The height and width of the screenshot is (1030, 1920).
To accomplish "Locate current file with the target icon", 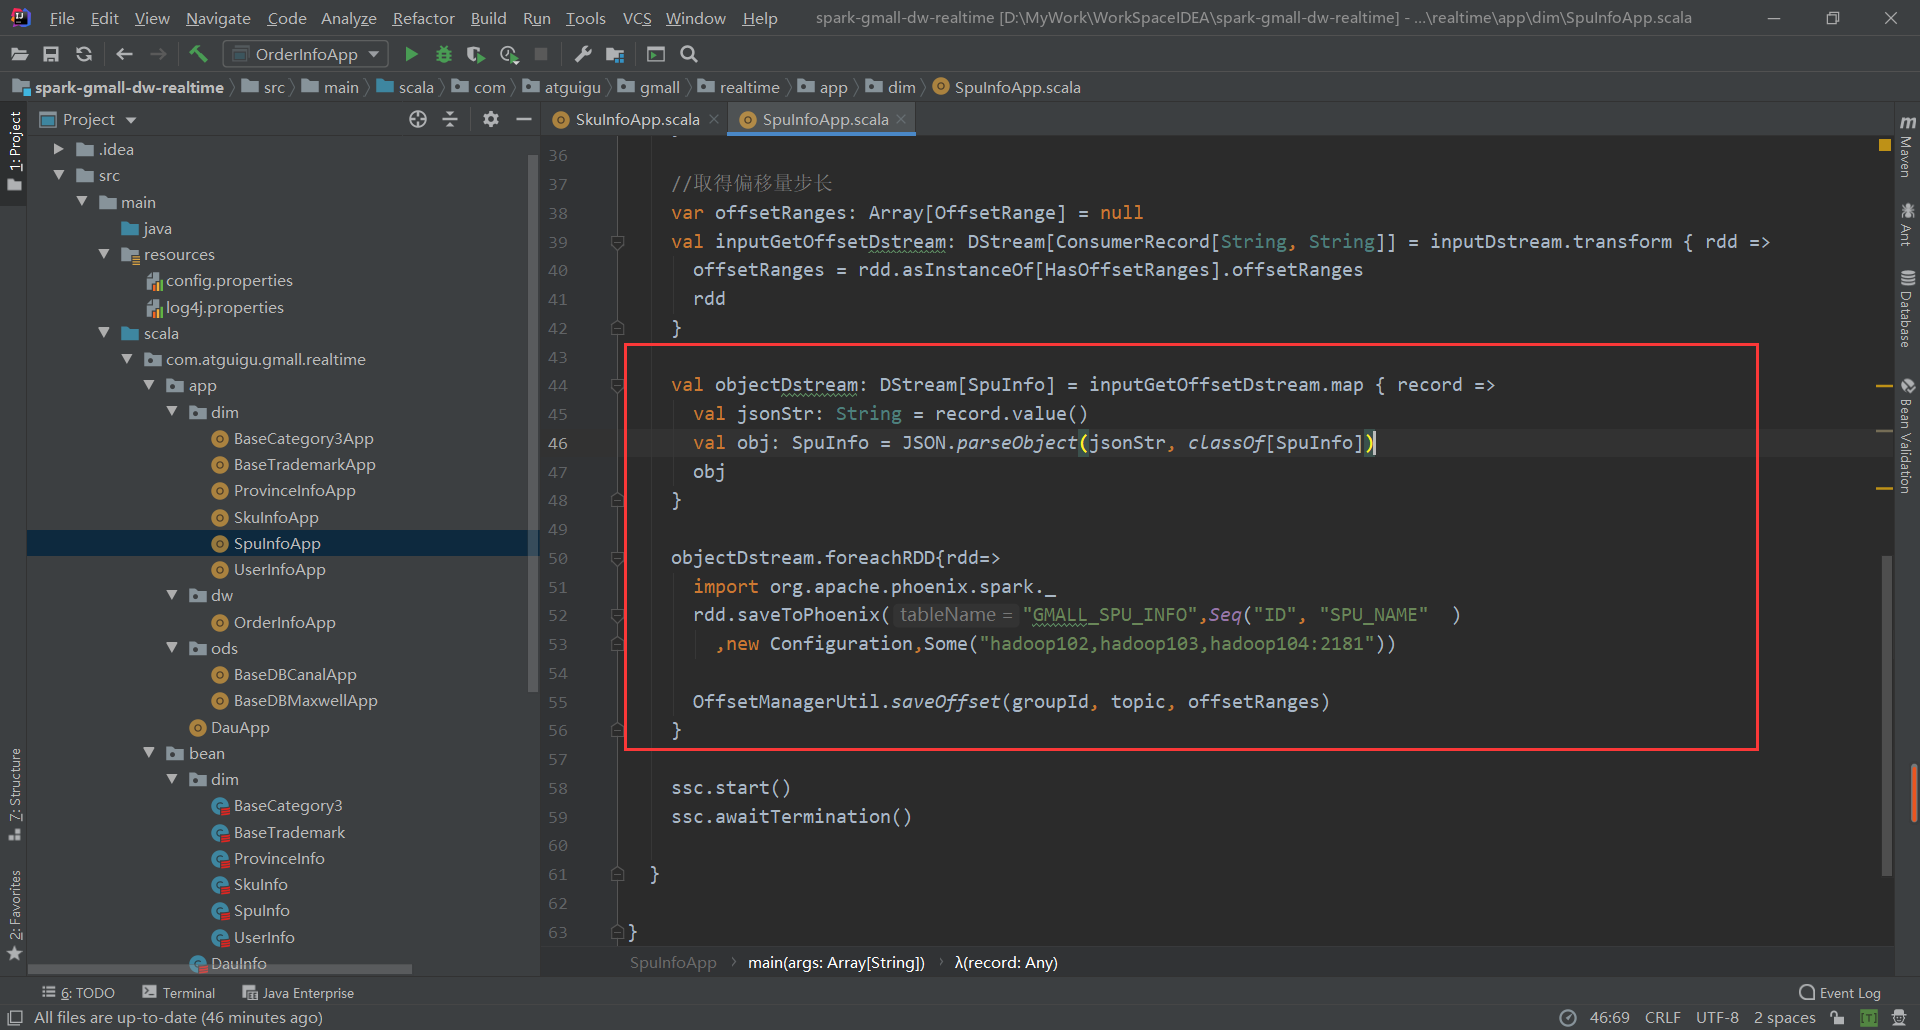I will click(418, 119).
